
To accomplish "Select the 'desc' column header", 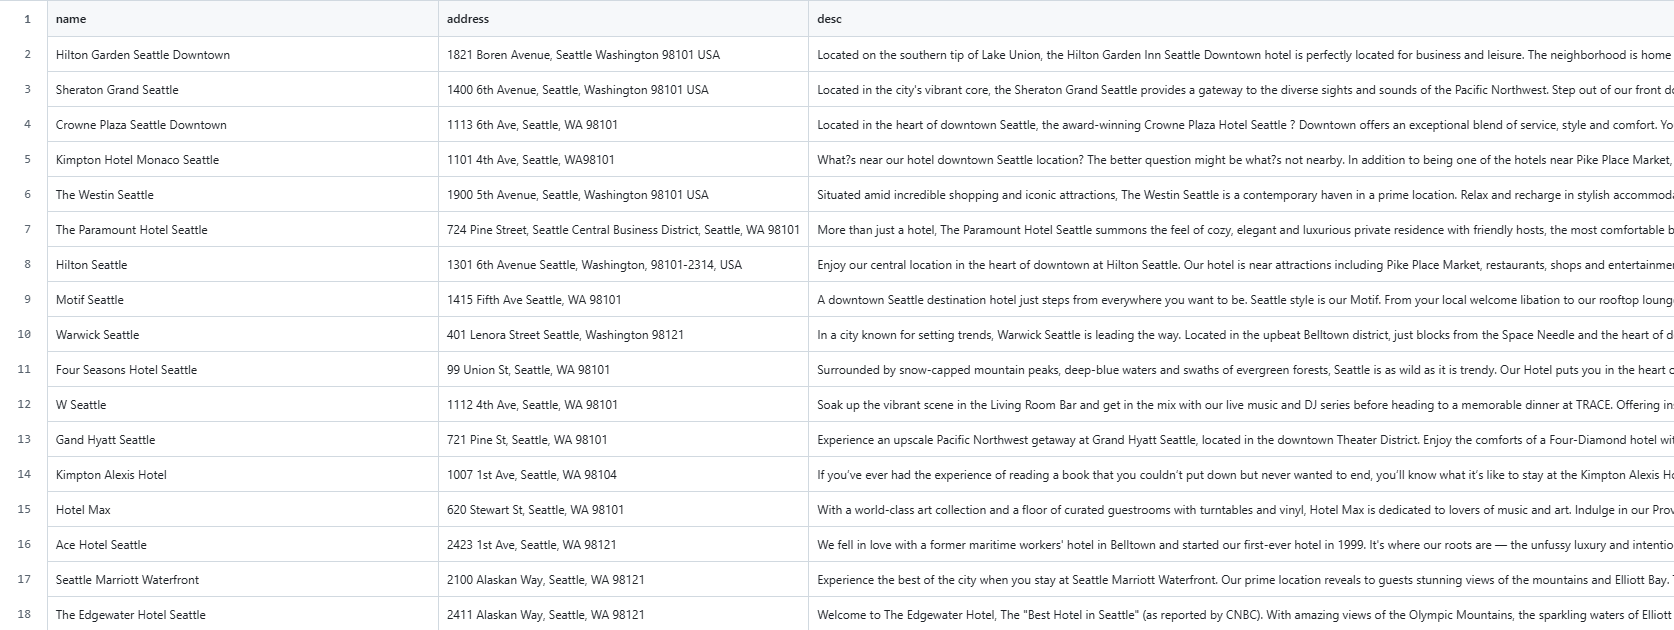I will (x=1241, y=19).
